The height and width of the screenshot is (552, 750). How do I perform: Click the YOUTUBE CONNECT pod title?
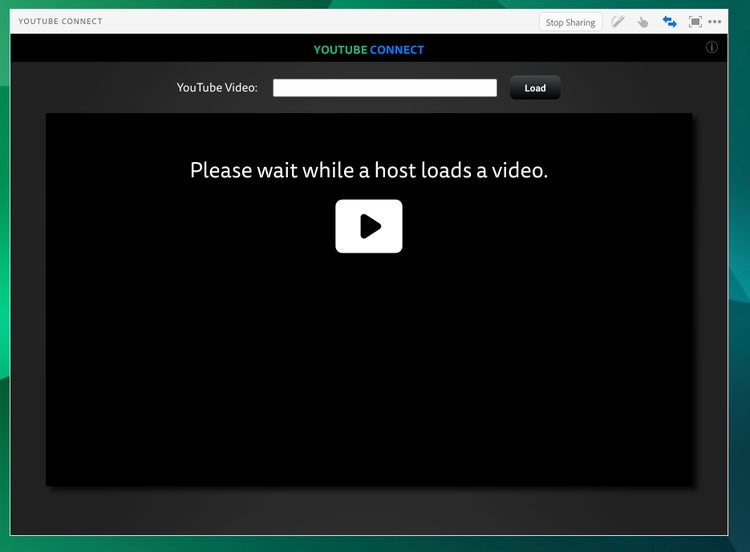(60, 21)
